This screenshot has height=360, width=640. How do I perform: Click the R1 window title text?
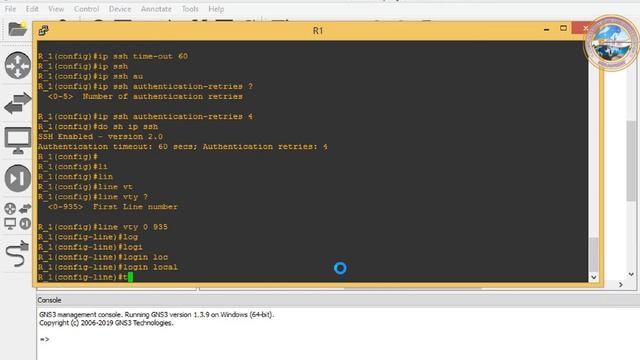coord(318,31)
